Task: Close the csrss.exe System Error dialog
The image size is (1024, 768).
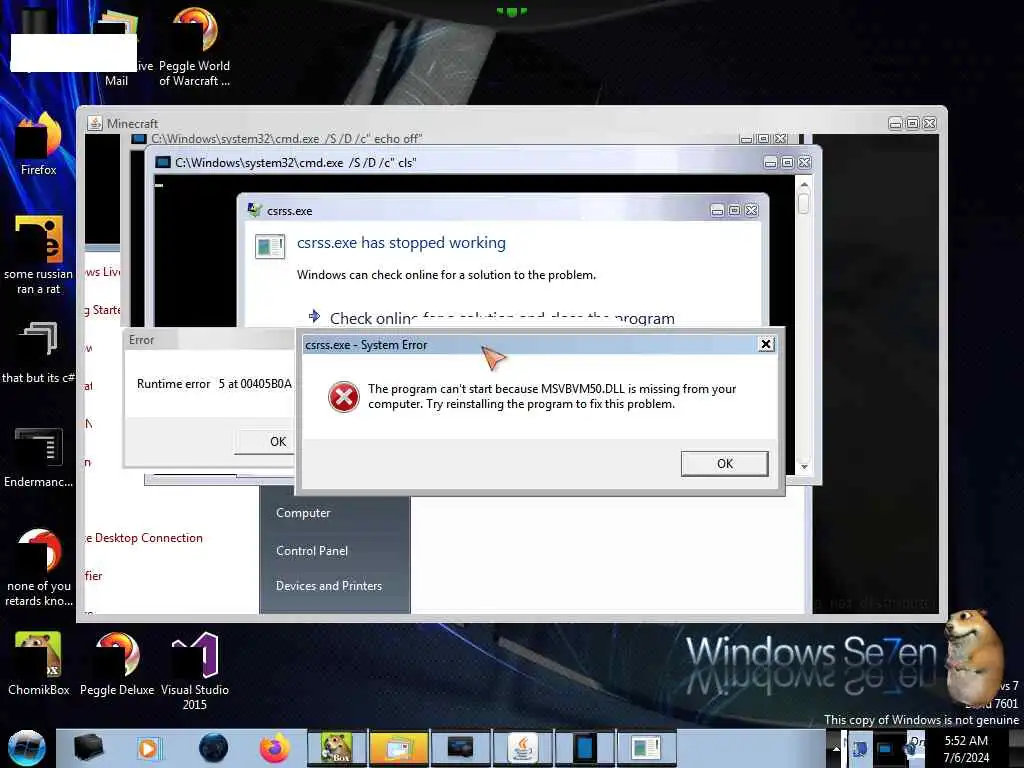Action: click(766, 344)
